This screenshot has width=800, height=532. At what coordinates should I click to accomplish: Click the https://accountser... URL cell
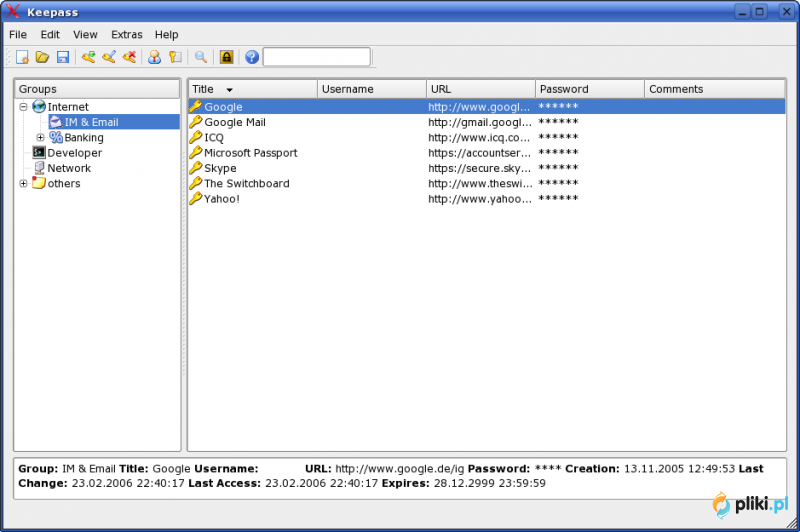pos(479,153)
